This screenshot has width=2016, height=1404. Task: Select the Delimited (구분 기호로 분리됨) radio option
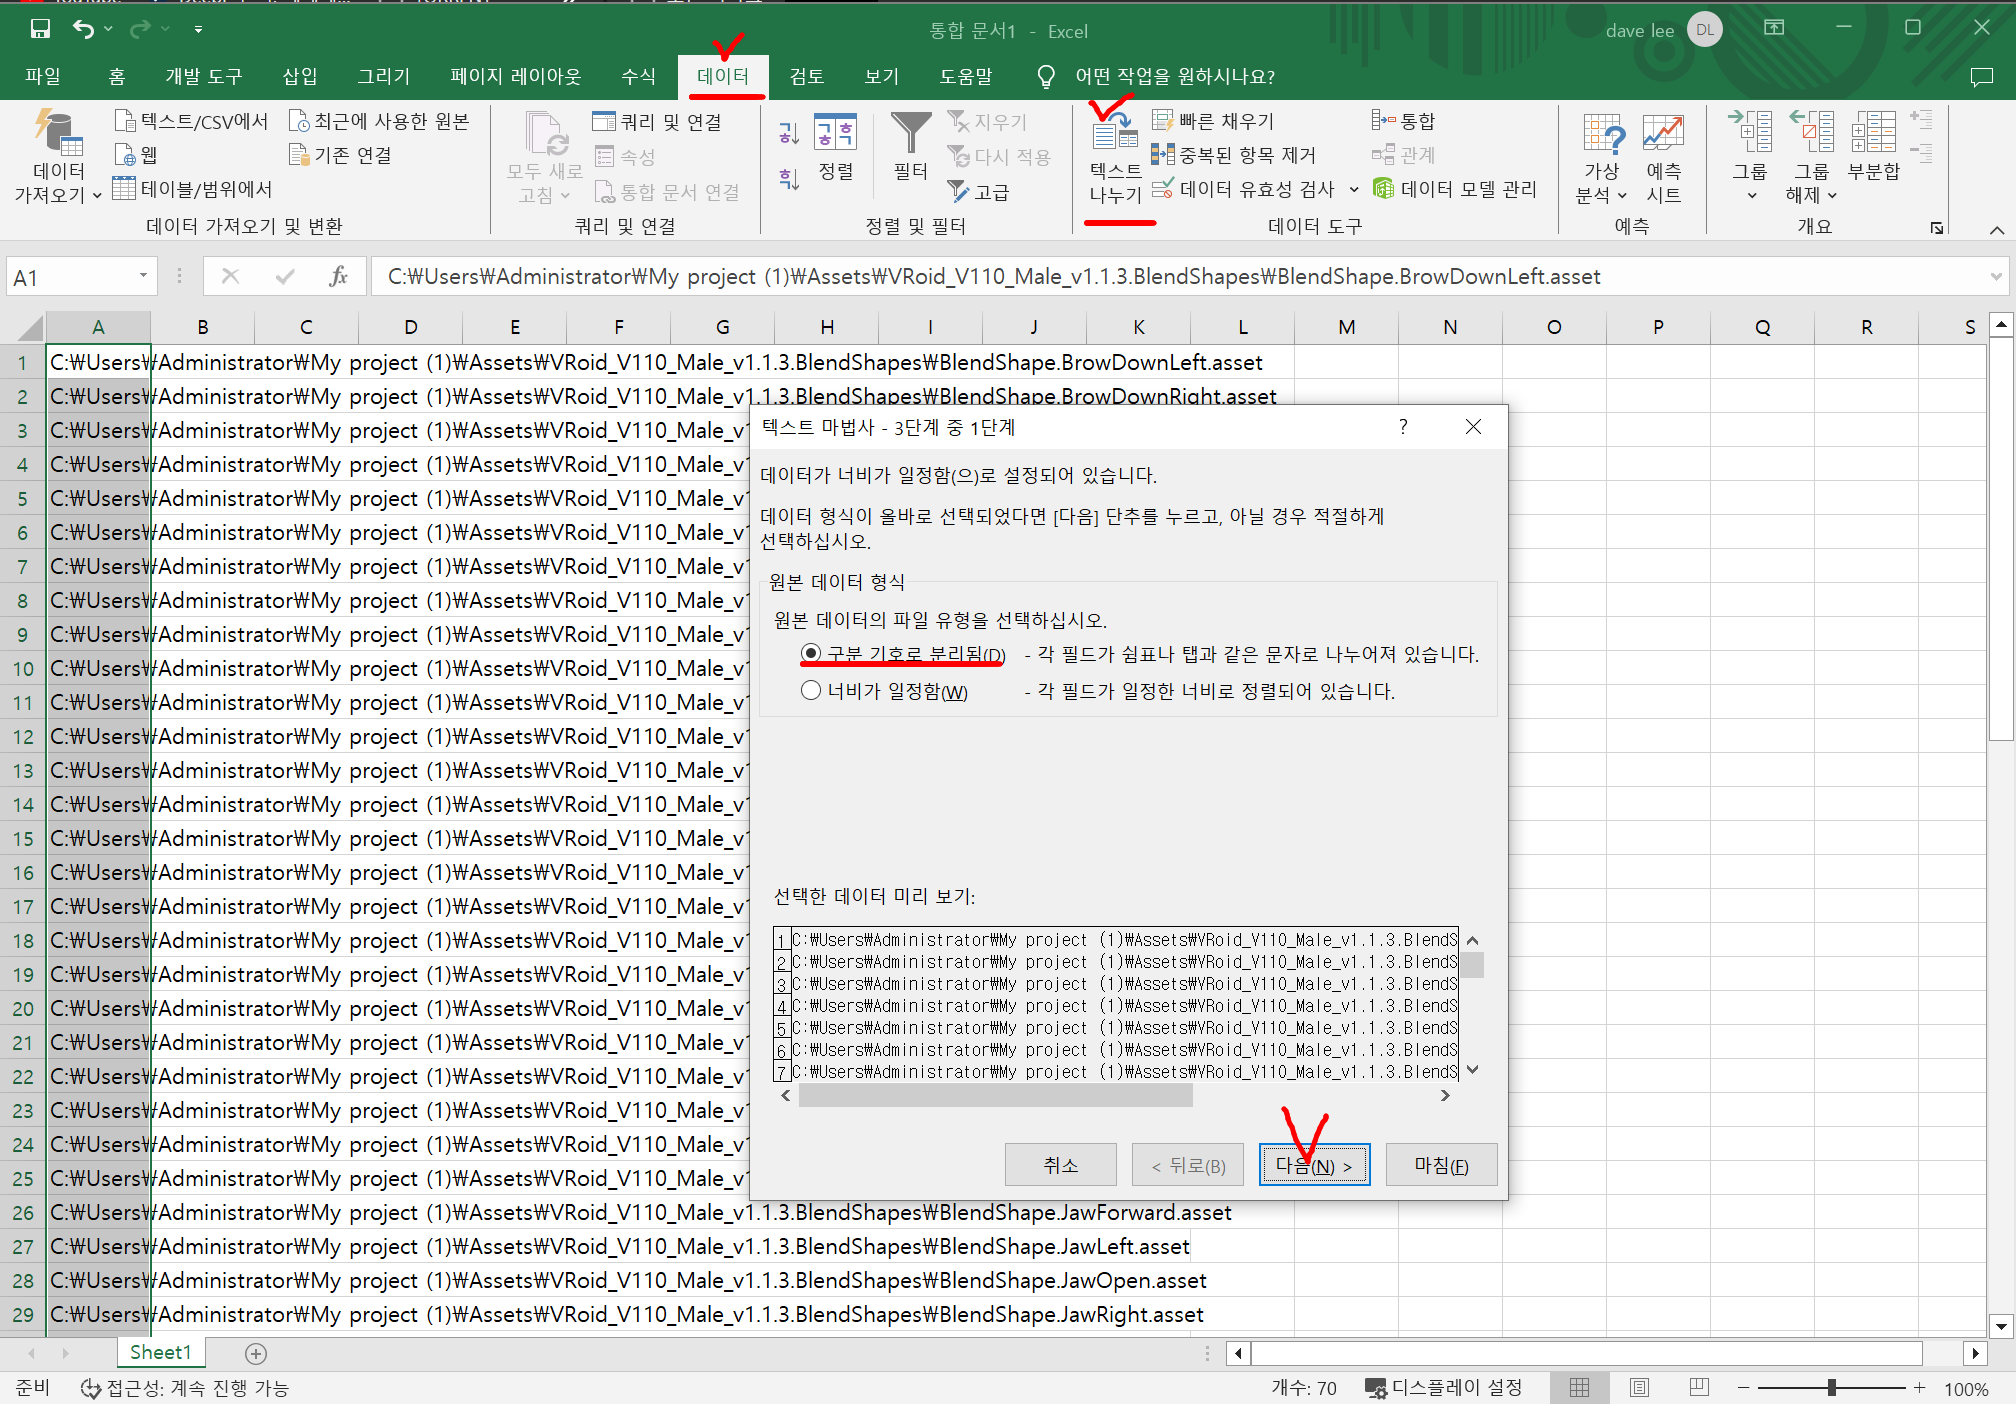click(811, 654)
